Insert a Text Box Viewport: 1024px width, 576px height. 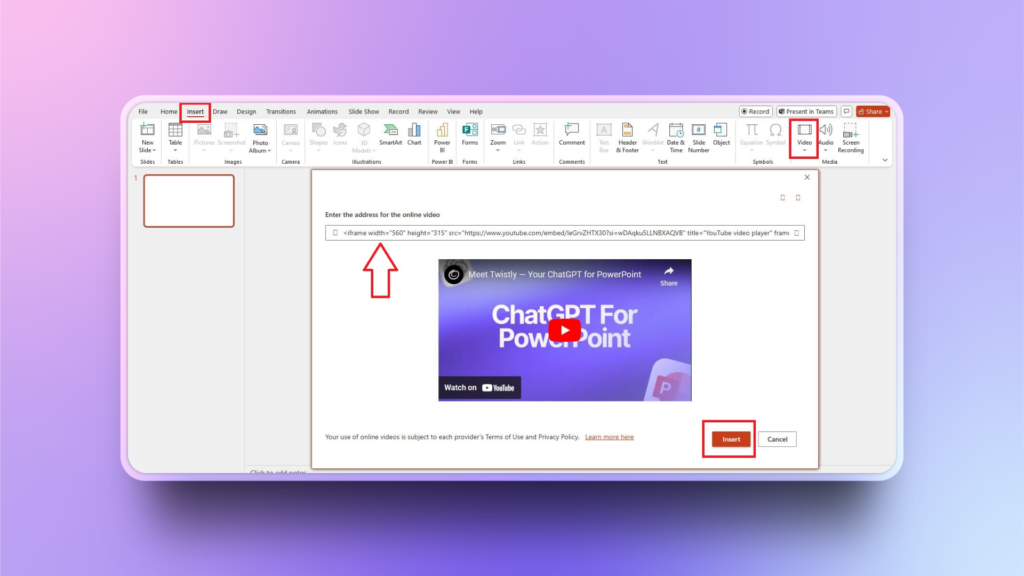pyautogui.click(x=603, y=138)
